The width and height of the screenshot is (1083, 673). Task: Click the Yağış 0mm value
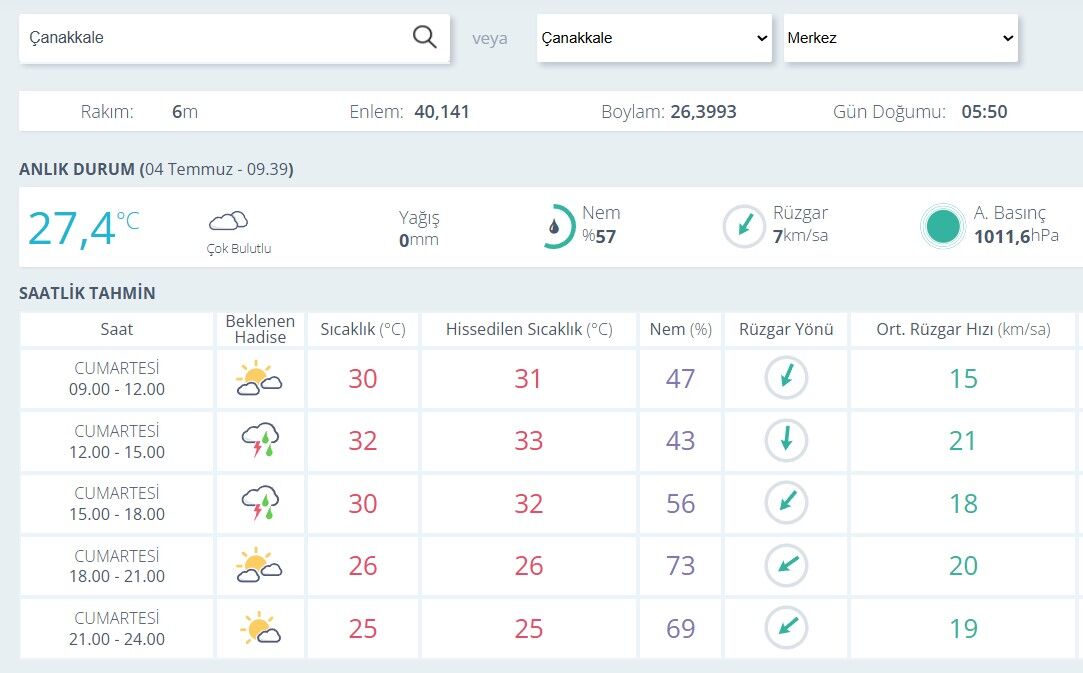[x=419, y=240]
